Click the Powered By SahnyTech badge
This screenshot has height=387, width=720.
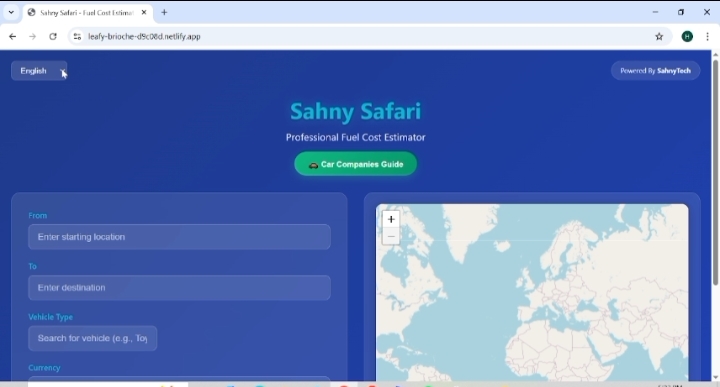tap(655, 71)
